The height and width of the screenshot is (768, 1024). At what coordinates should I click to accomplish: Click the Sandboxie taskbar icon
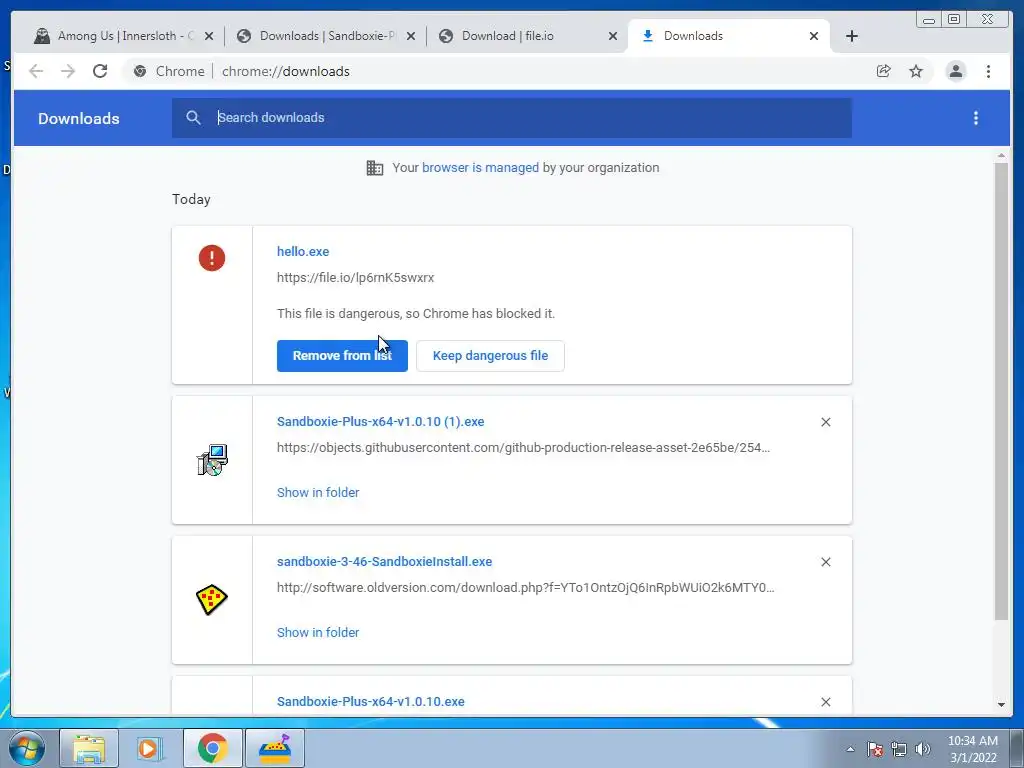[275, 748]
